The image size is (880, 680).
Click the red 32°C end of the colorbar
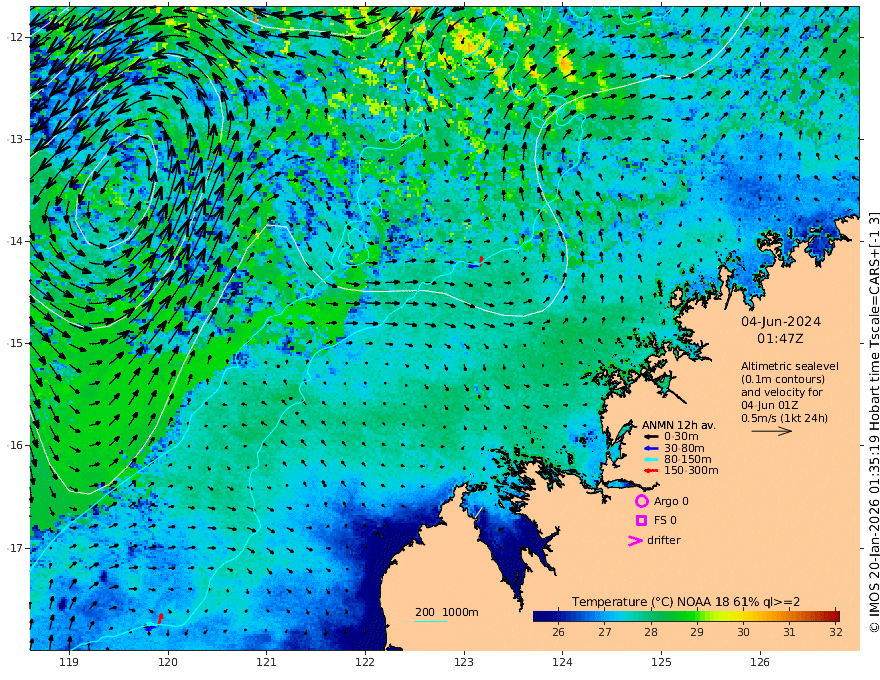click(x=835, y=616)
